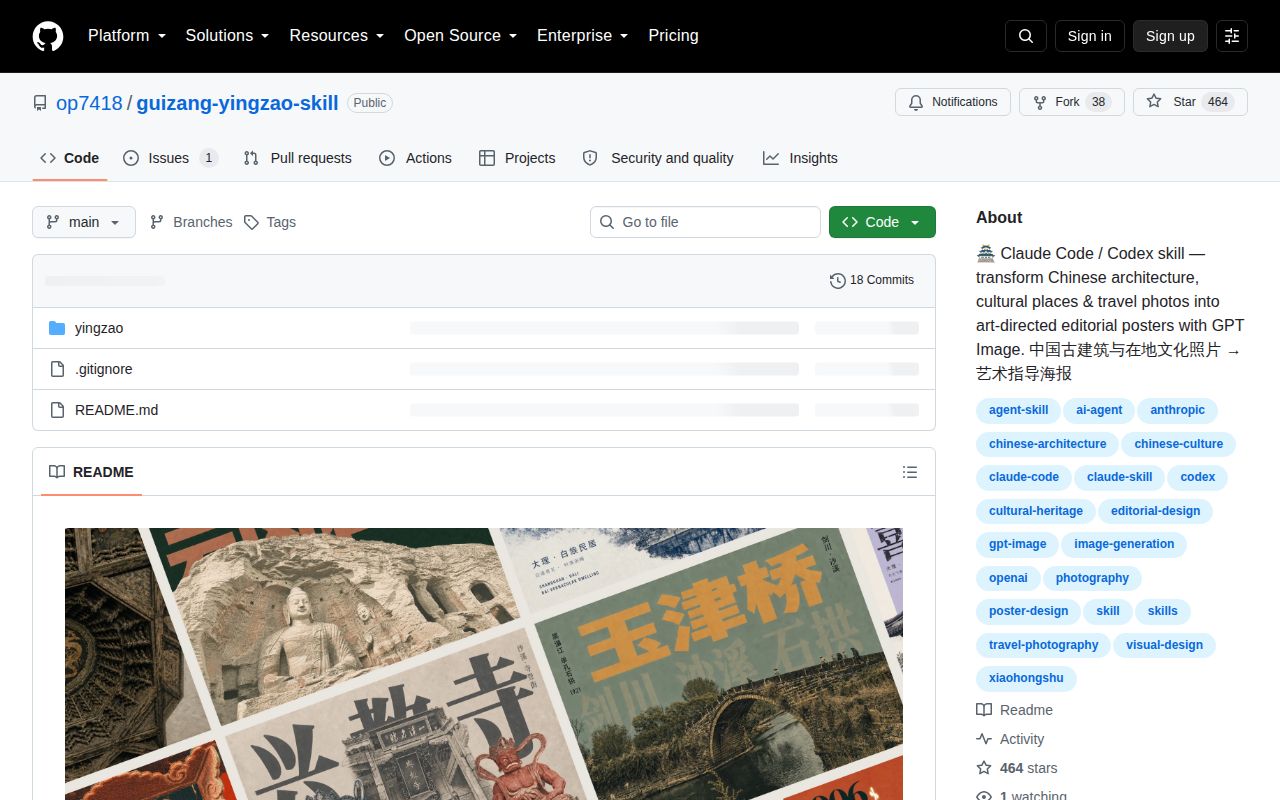Open the Activity pulse link
This screenshot has width=1280, height=800.
pos(1010,739)
